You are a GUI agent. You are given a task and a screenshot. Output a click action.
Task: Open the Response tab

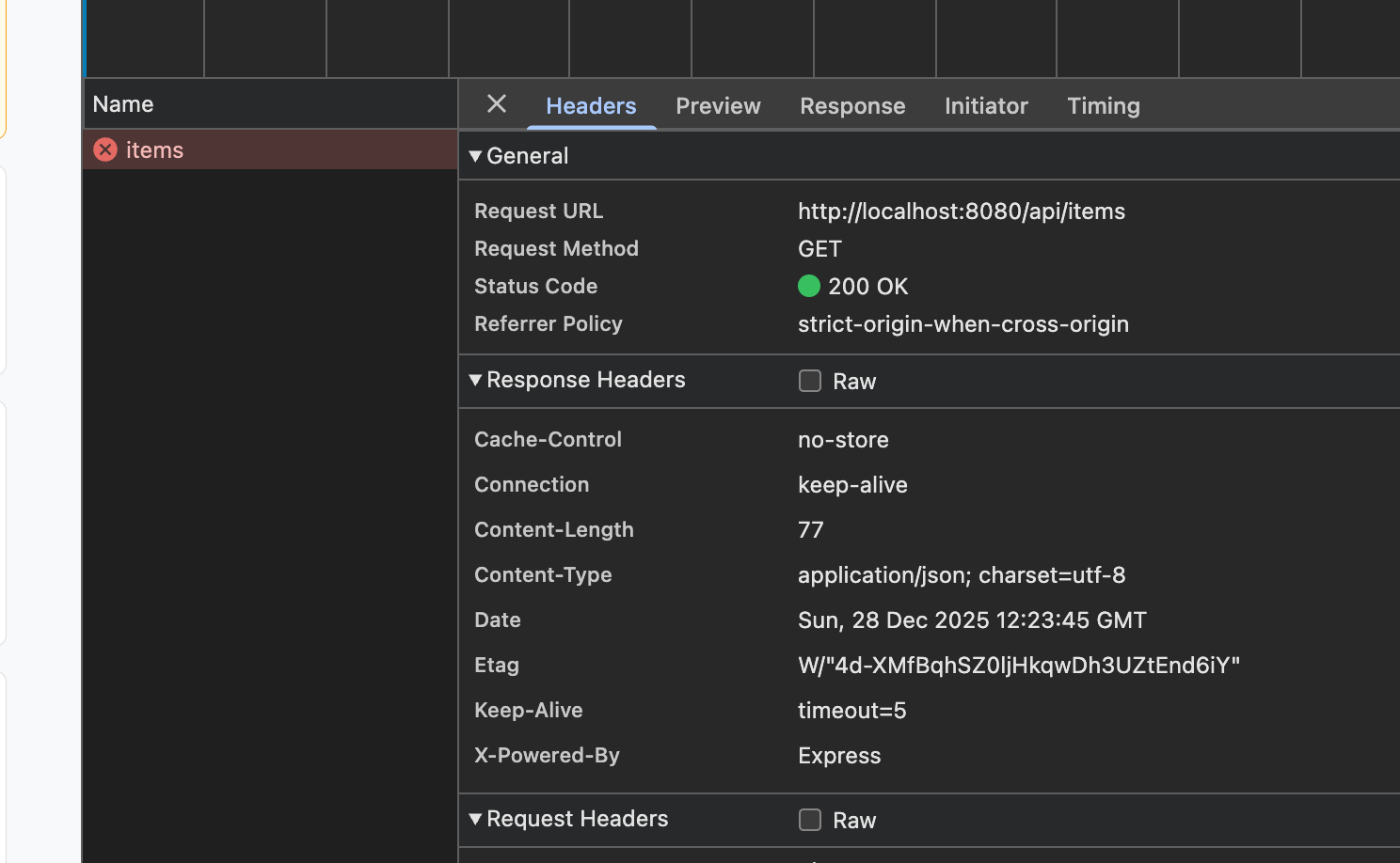(x=852, y=106)
